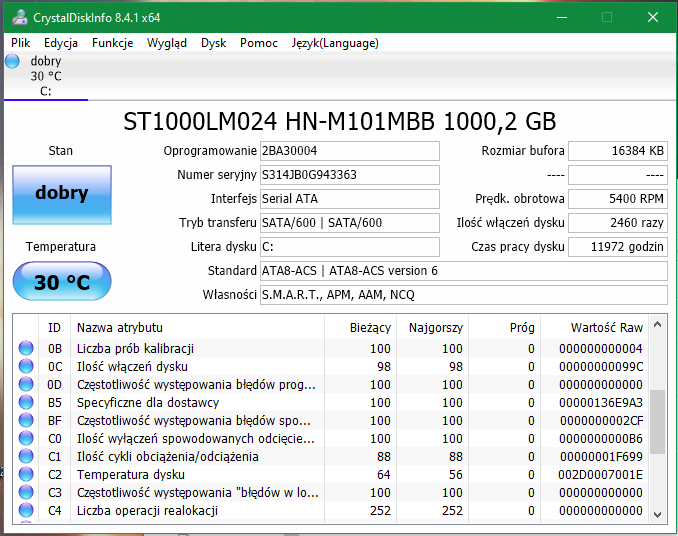678x536 pixels.
Task: Open the Plik menu
Action: pyautogui.click(x=20, y=43)
